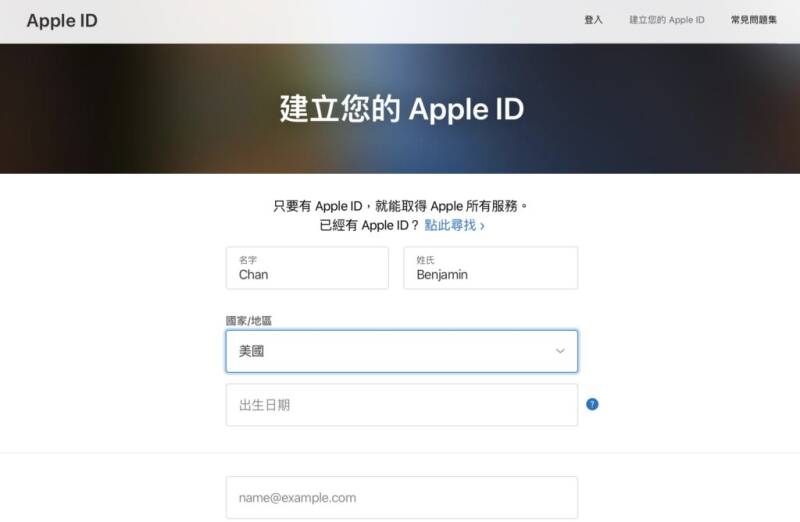Click the 國家/地區 label above selector

(248, 320)
